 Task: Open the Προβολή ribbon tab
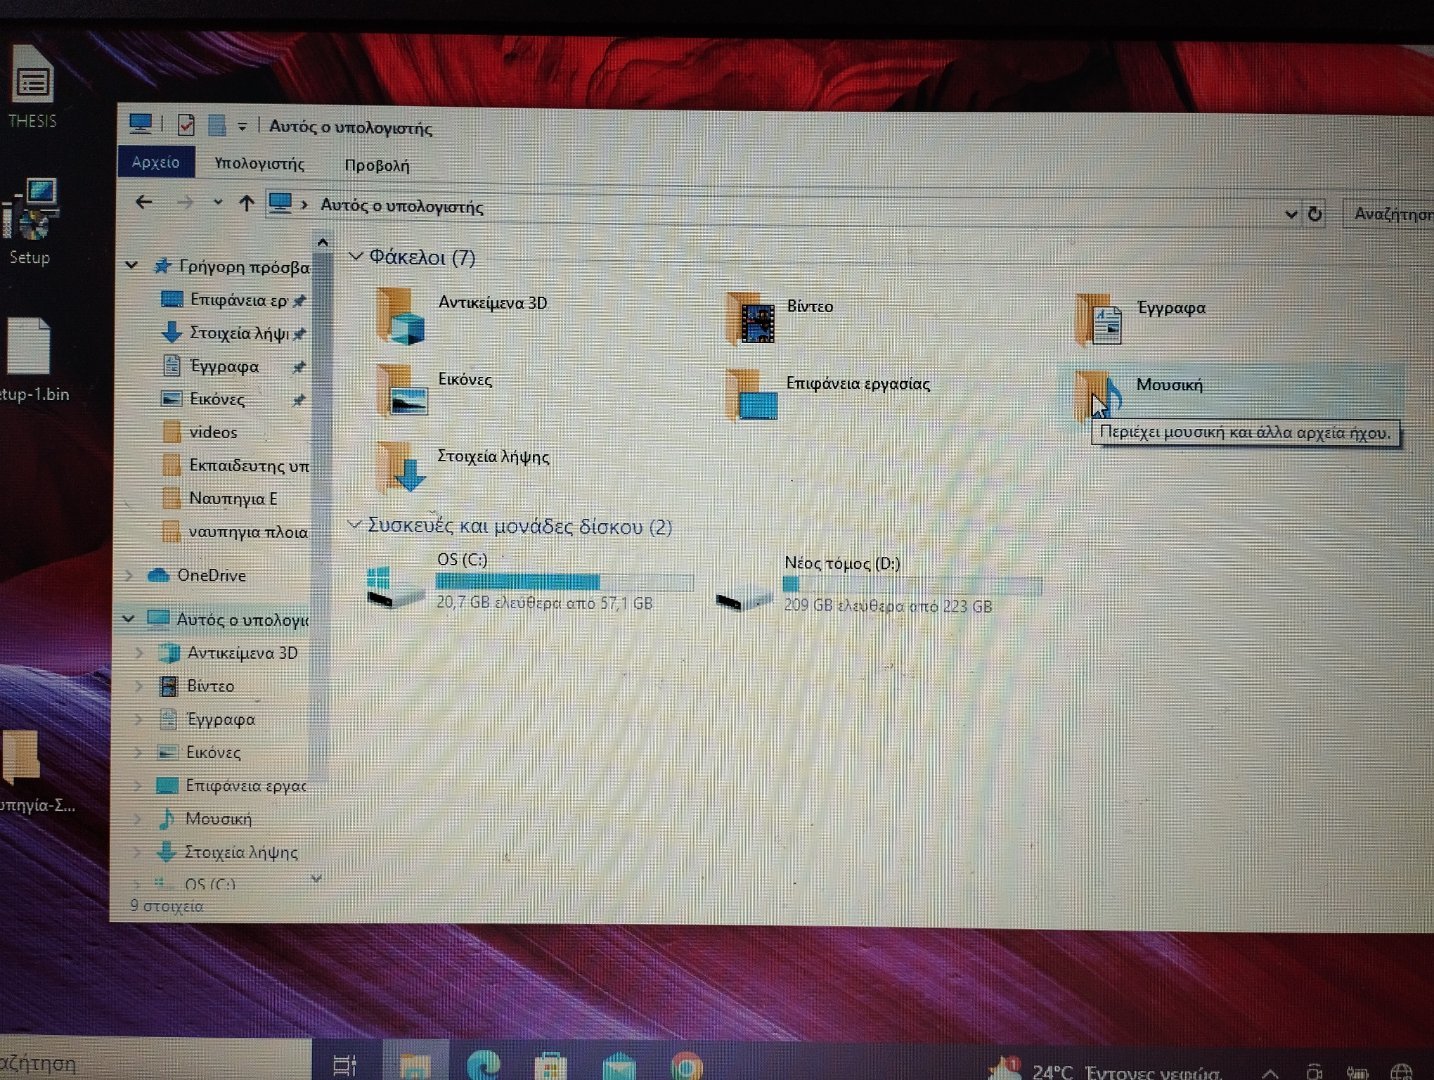pyautogui.click(x=377, y=165)
